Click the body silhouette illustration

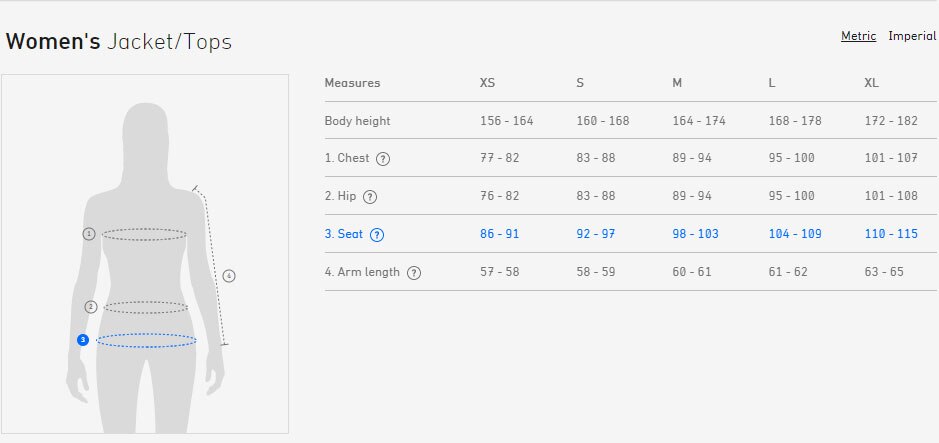[x=145, y=267]
